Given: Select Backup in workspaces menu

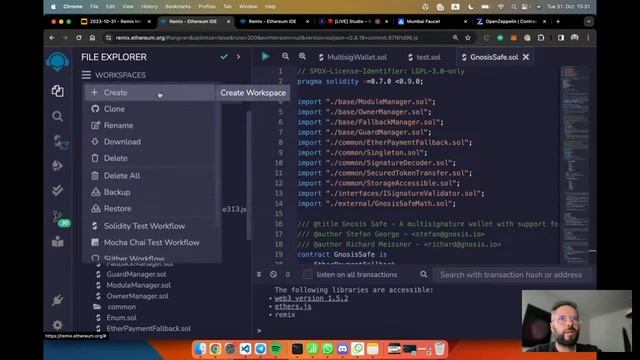Looking at the screenshot, I should [x=149, y=192].
